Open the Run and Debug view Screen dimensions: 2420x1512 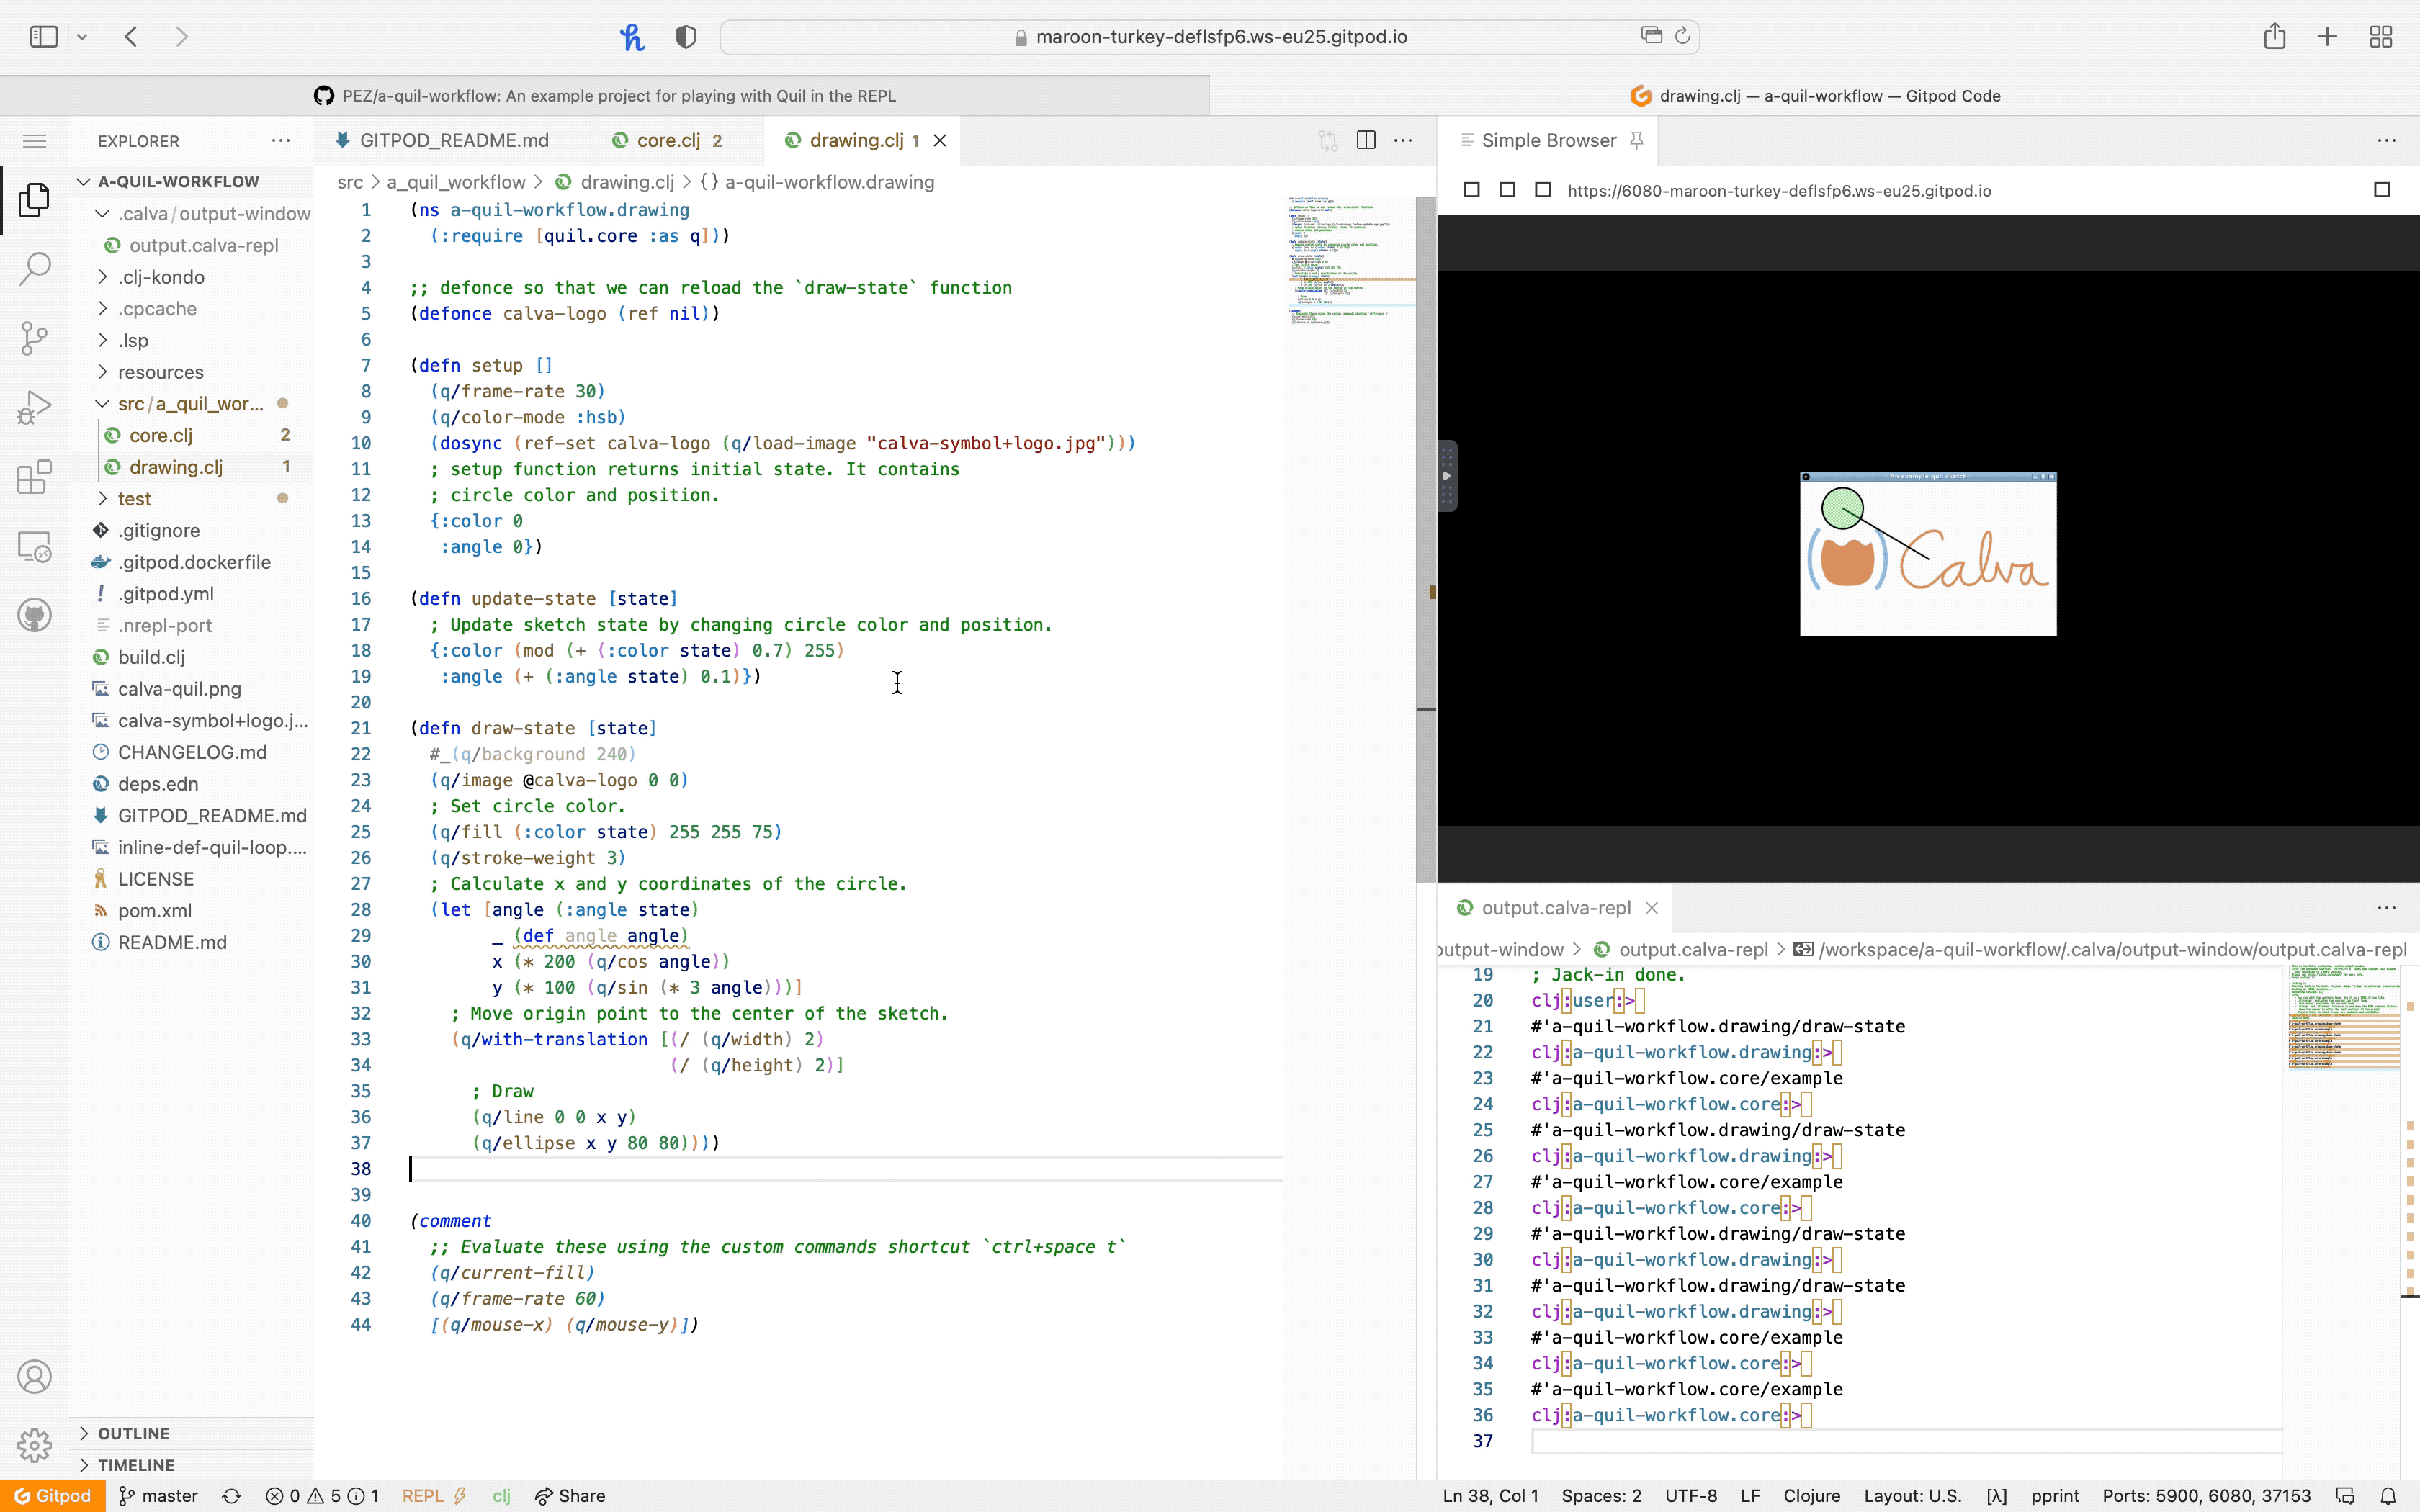tap(34, 407)
